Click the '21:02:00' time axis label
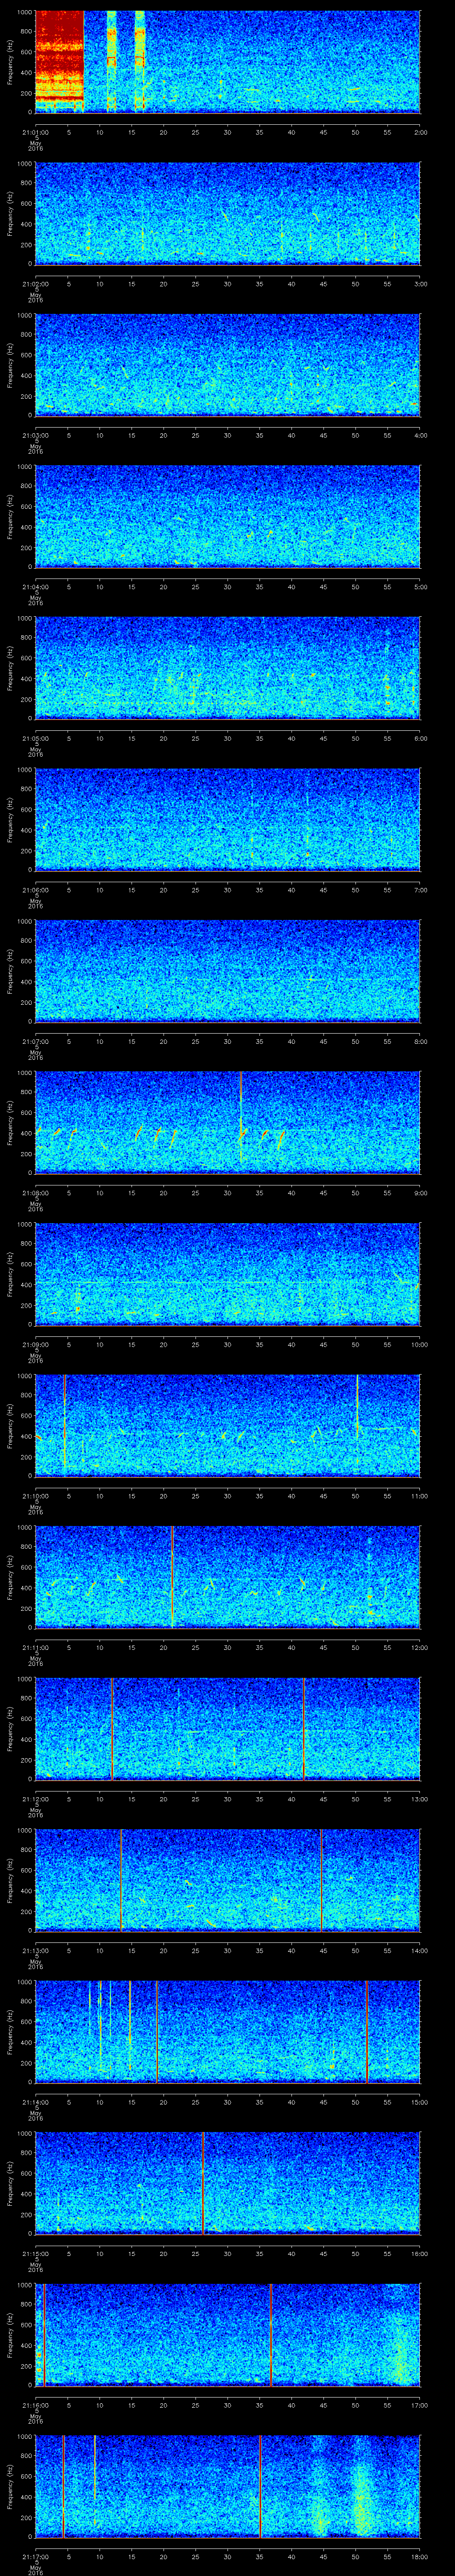This screenshot has width=455, height=2576. [35, 284]
